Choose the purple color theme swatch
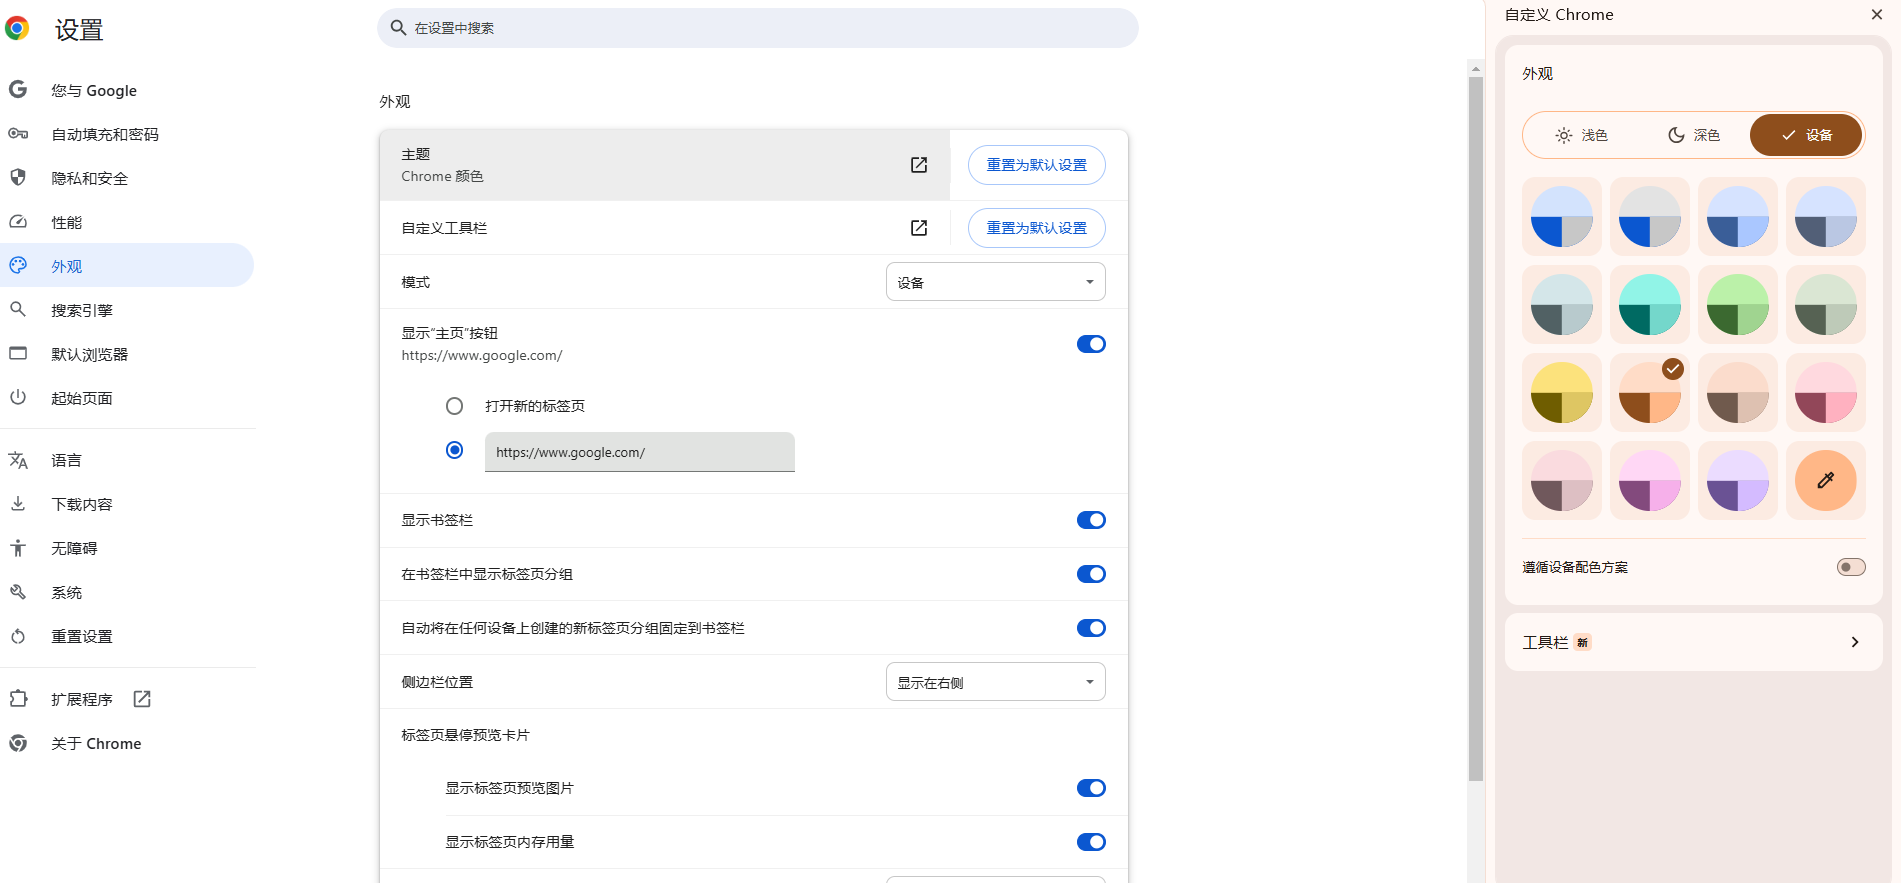 pyautogui.click(x=1738, y=481)
